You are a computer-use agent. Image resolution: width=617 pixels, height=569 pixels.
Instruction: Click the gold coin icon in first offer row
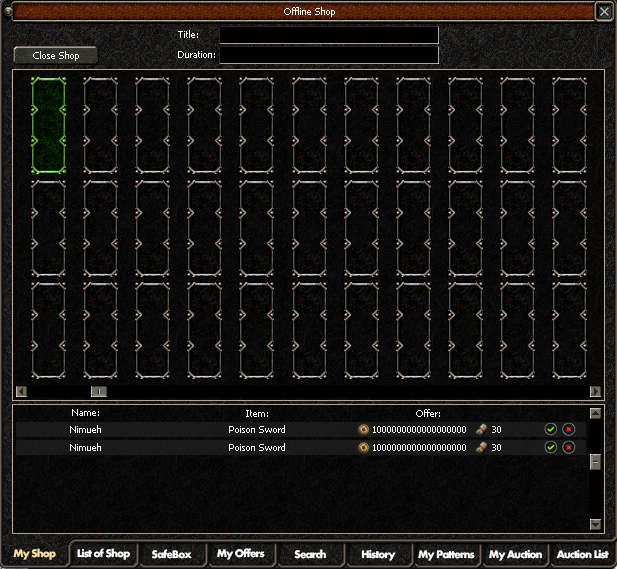point(364,429)
